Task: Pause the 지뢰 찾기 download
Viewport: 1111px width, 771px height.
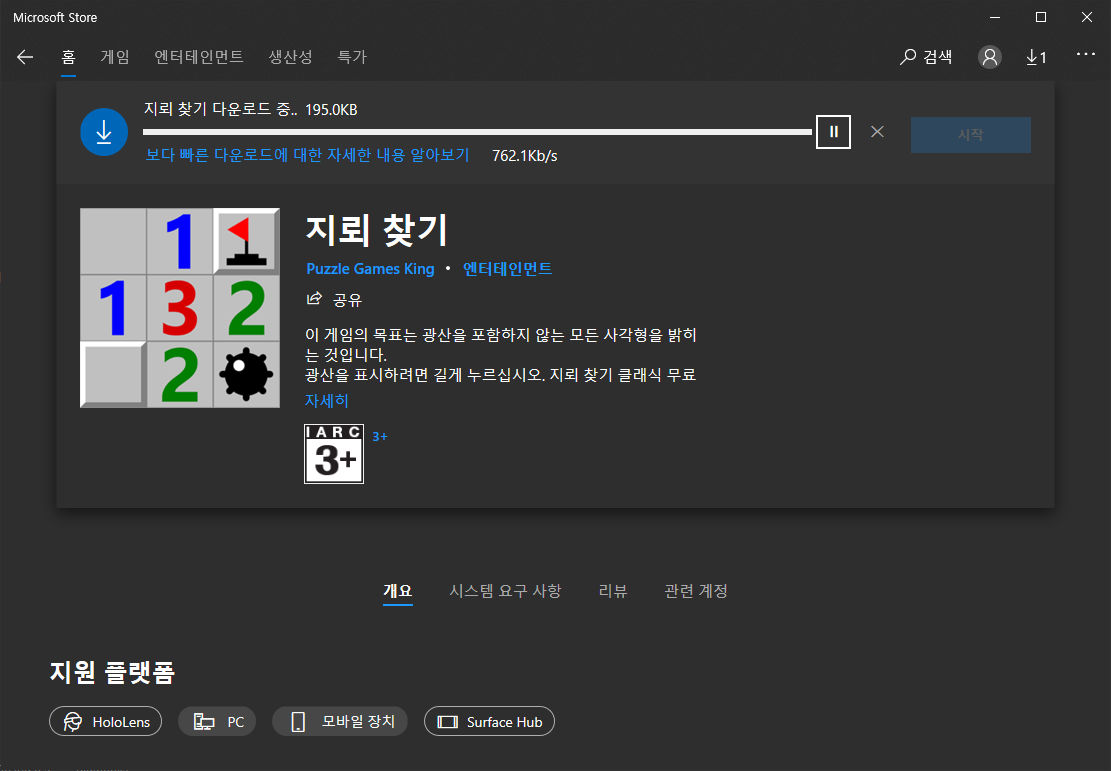Action: coord(833,132)
